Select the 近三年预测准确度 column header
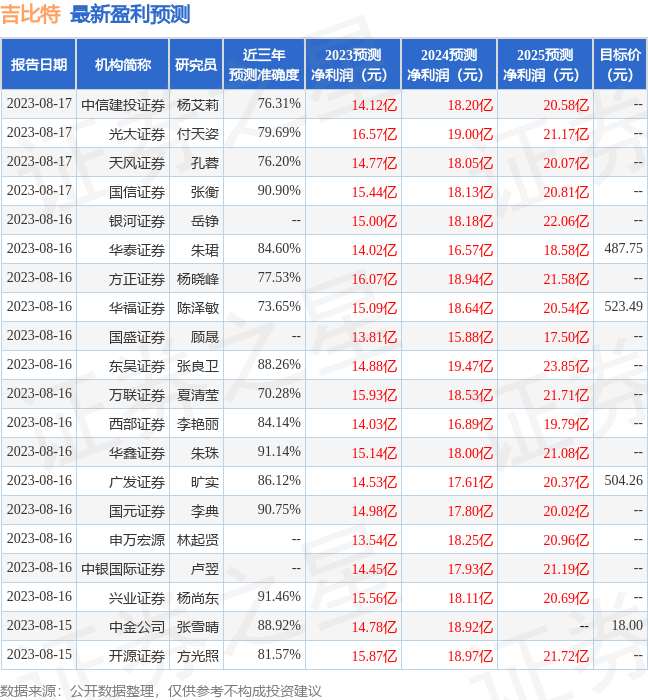Viewport: 648px width, 700px height. [264, 65]
